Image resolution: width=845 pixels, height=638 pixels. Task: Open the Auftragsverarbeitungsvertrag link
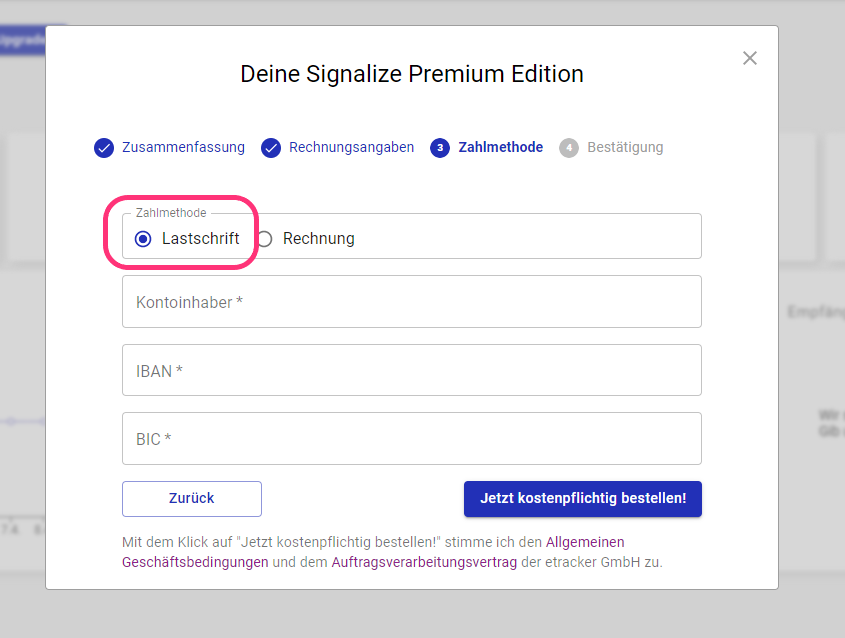click(424, 562)
